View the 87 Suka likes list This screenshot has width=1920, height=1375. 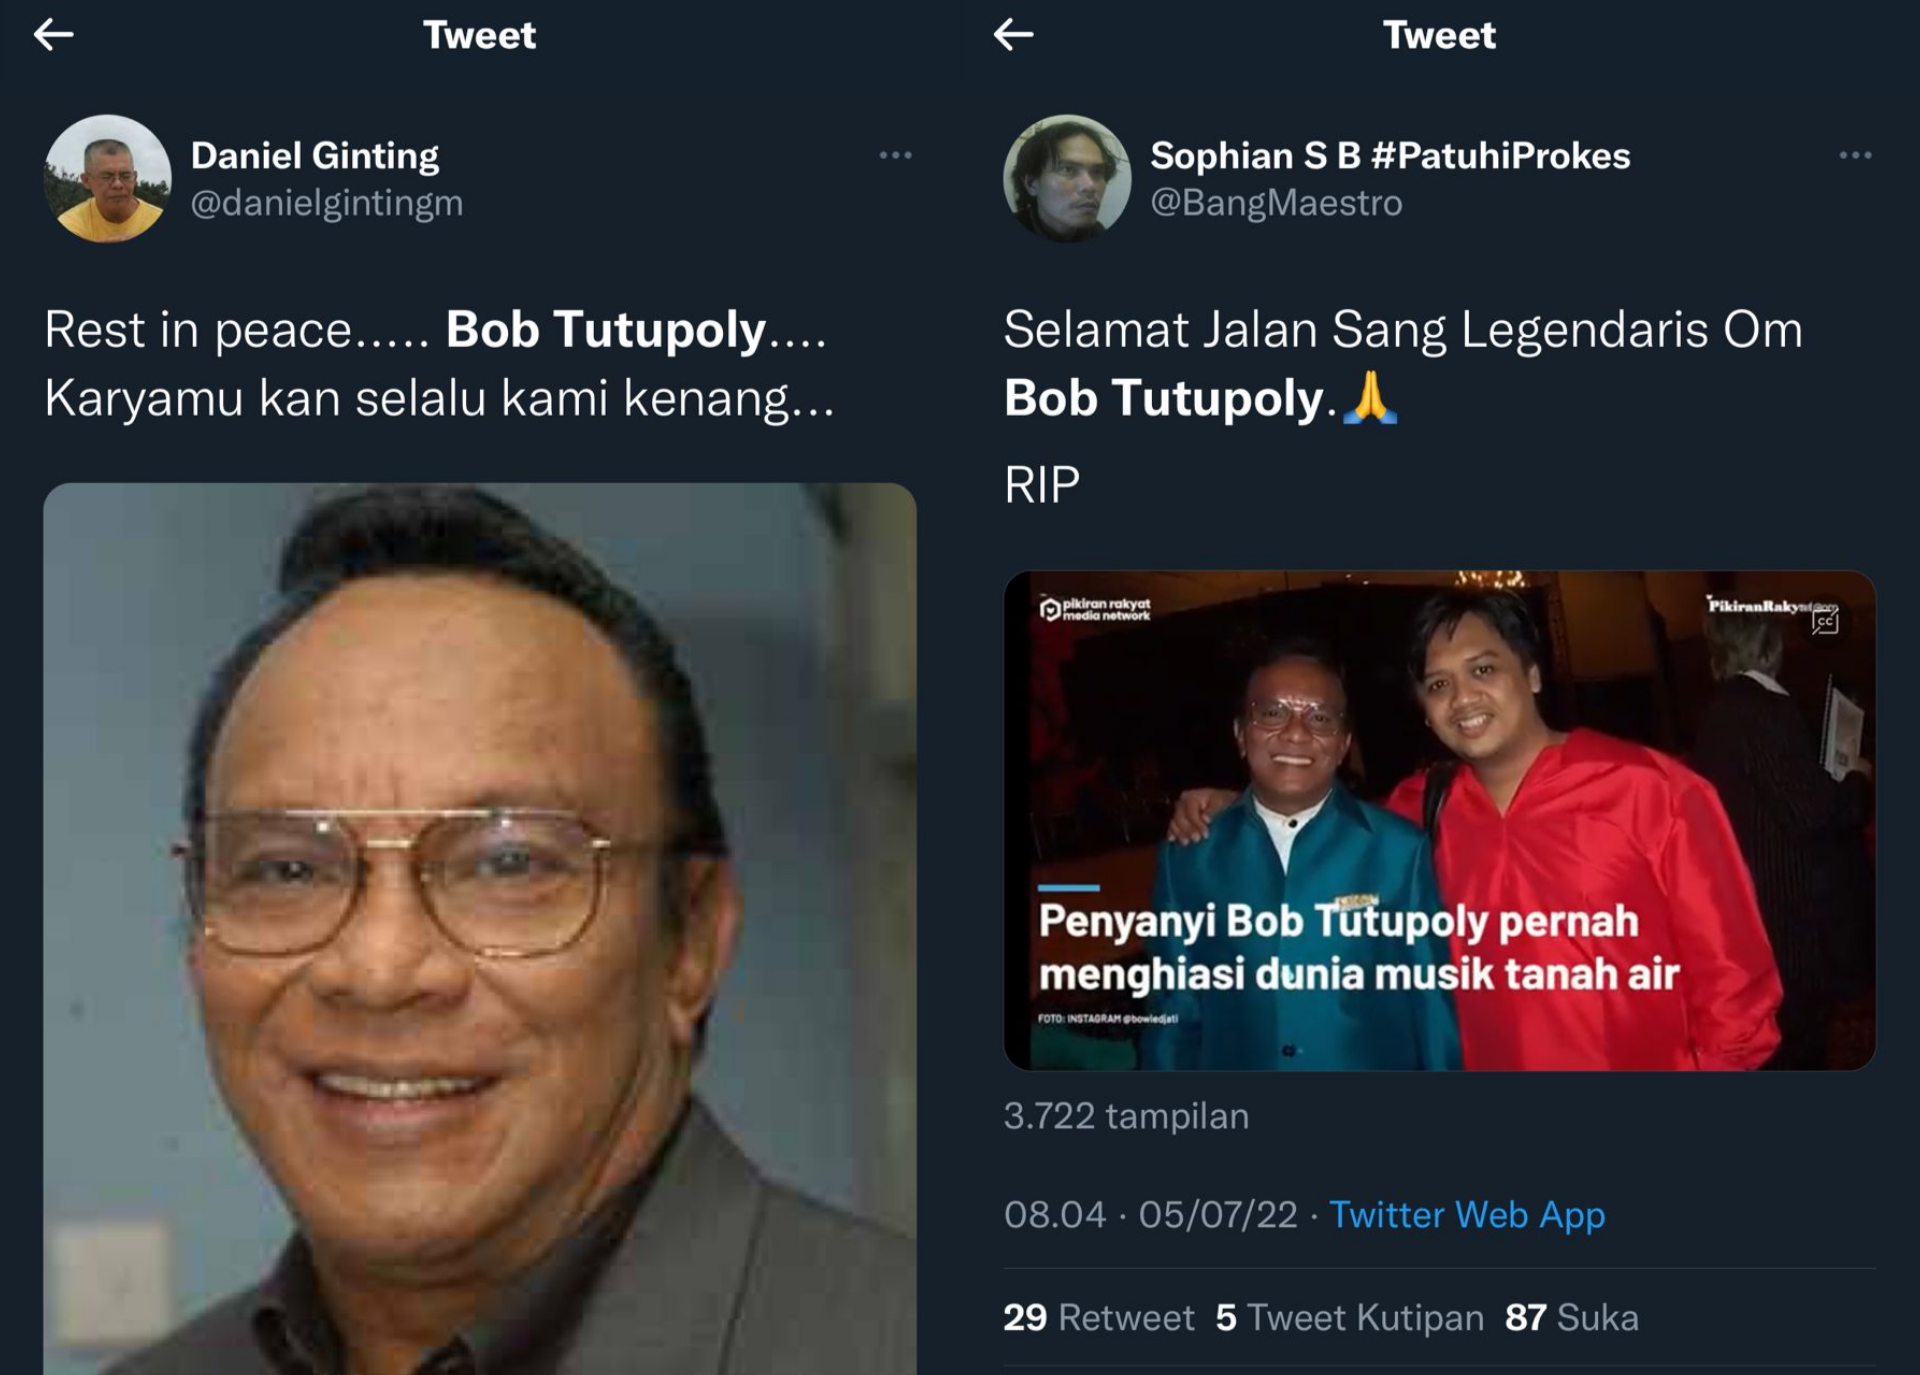coord(1571,1318)
